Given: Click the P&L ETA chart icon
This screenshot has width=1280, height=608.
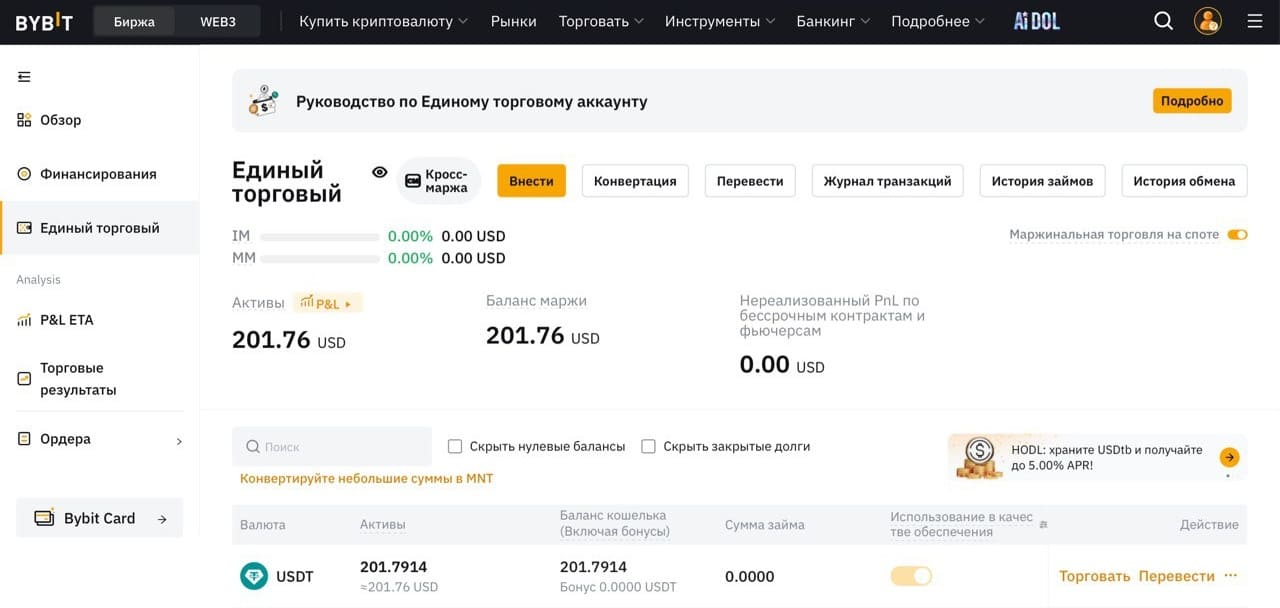Looking at the screenshot, I should [24, 320].
